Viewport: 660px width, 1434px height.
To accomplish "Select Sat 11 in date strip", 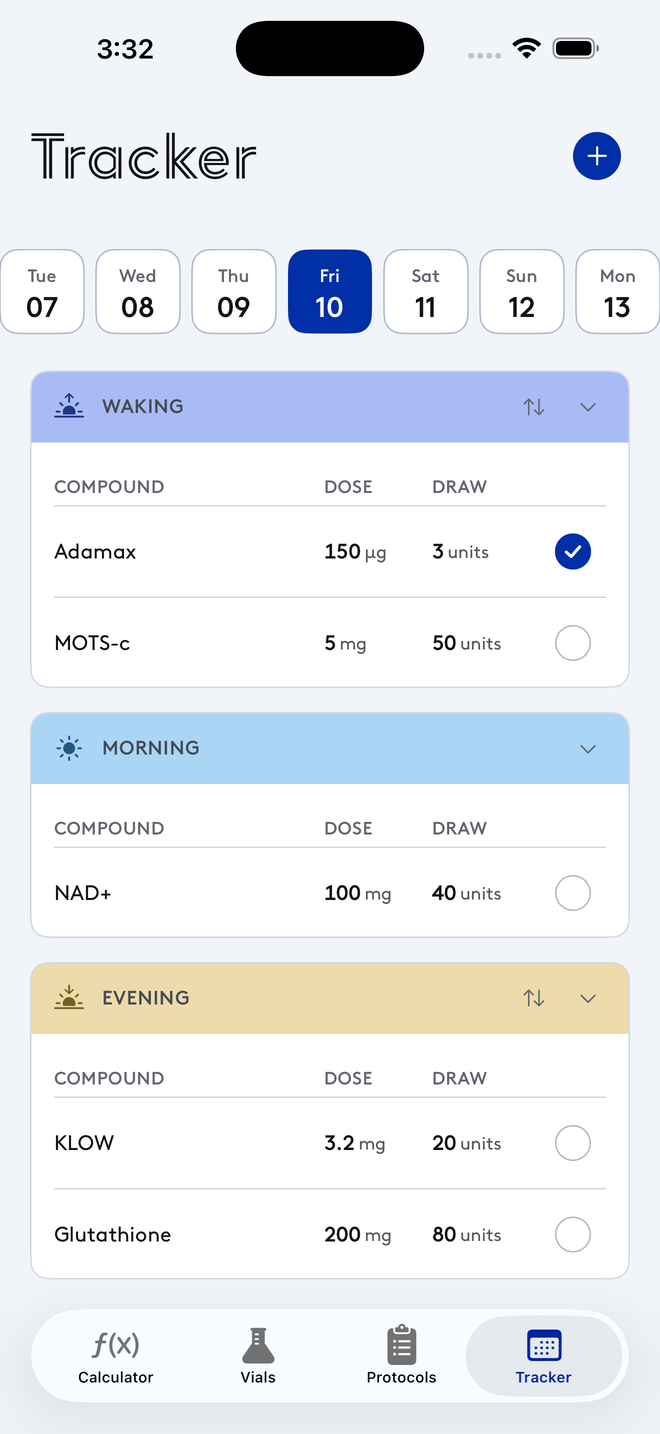I will tap(426, 291).
